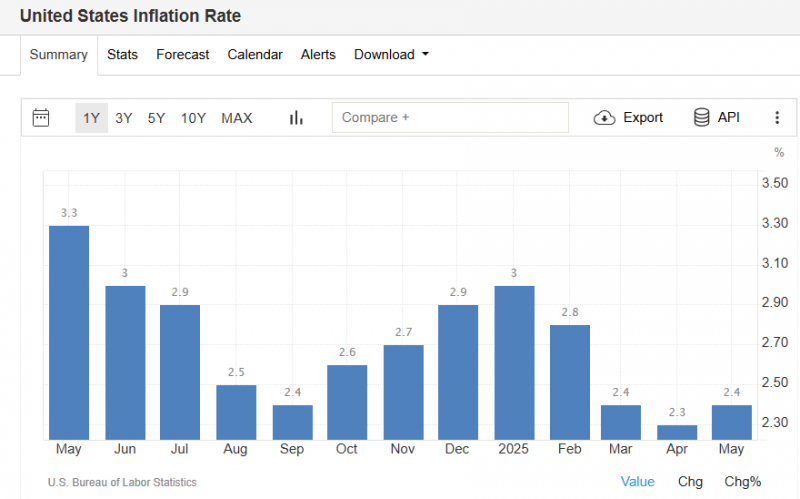Image resolution: width=800 pixels, height=499 pixels.
Task: Open the Summary tab
Action: (59, 55)
